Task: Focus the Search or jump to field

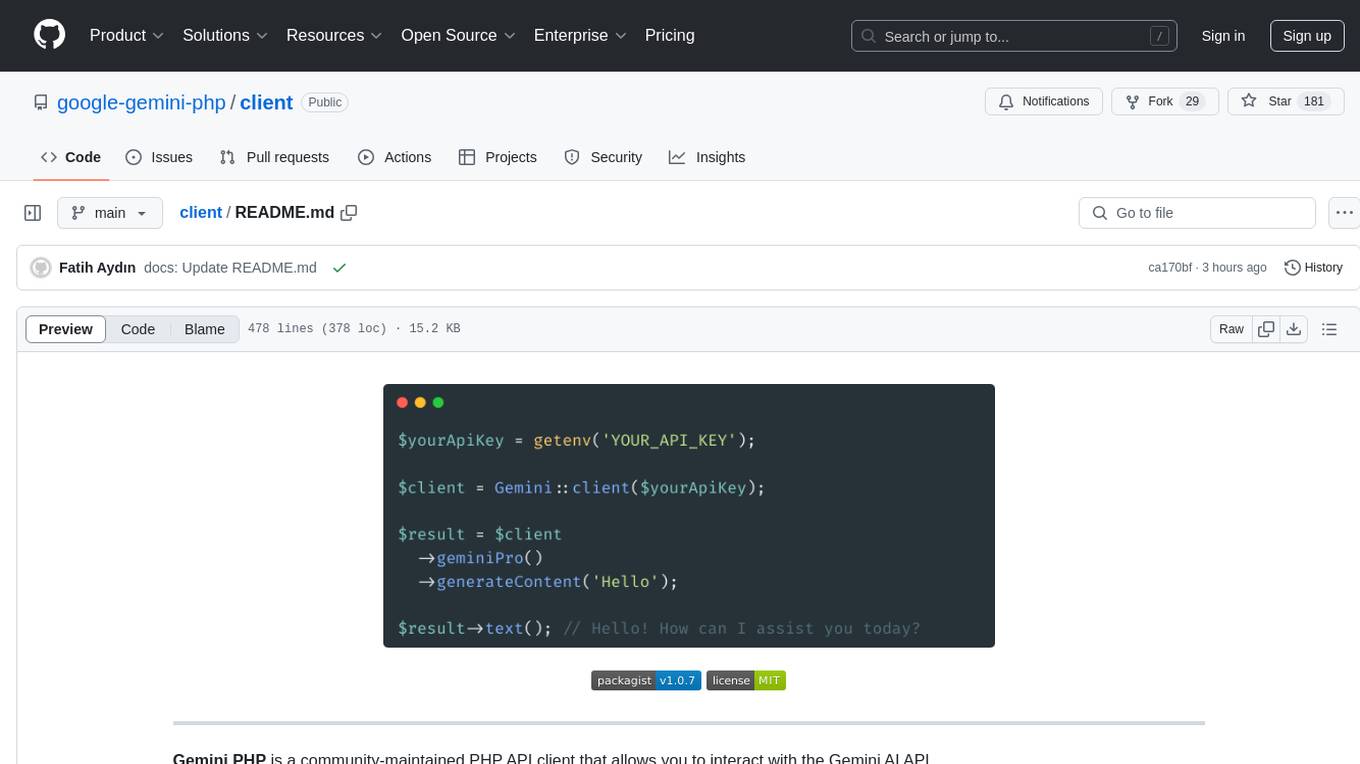Action: (1014, 36)
